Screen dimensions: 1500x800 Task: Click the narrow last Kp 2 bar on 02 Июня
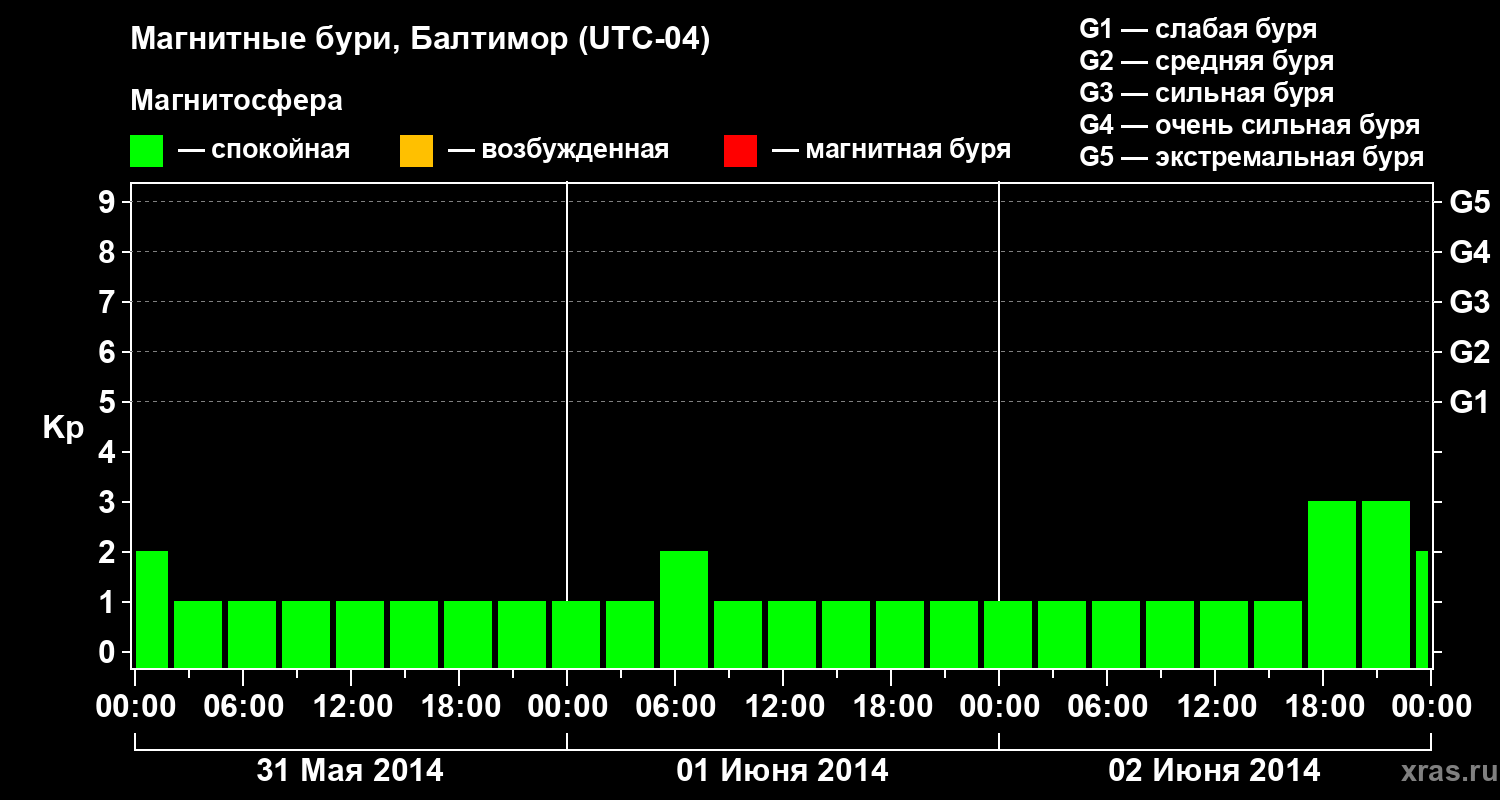pos(1422,609)
